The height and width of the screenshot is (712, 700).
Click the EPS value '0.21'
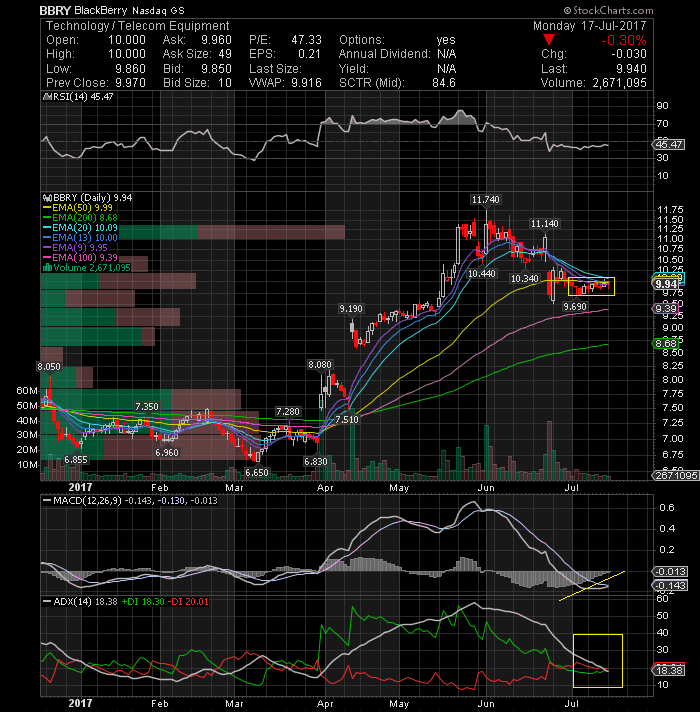click(310, 54)
